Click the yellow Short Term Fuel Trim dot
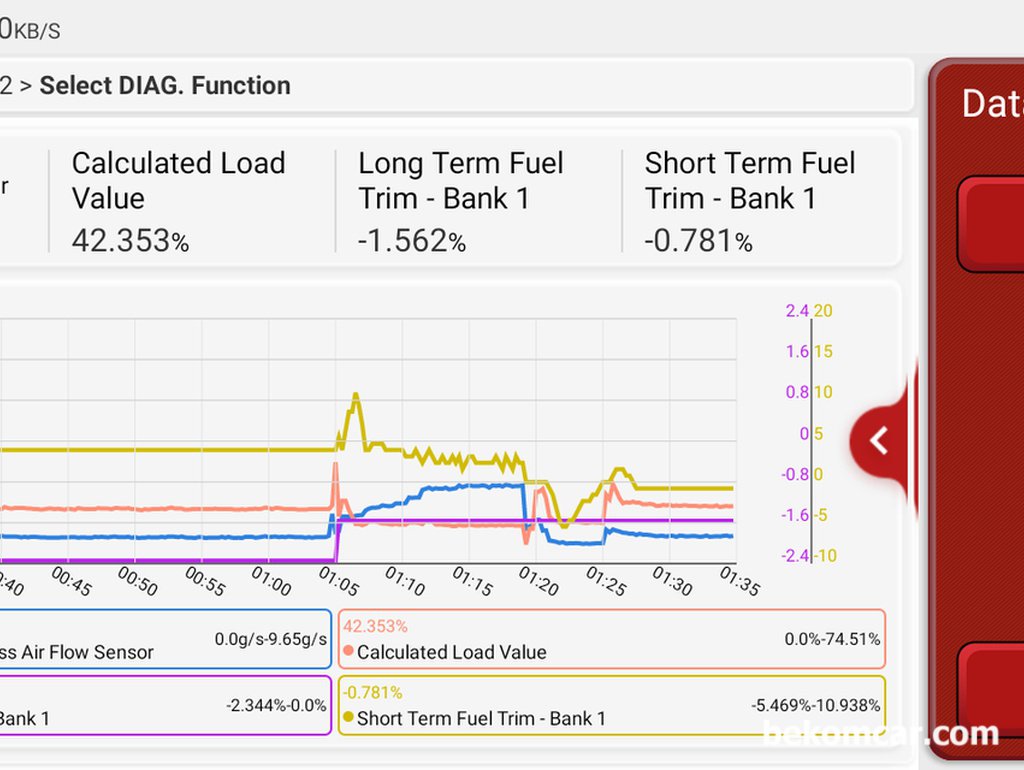Screen dimensions: 1024x770 pos(348,717)
